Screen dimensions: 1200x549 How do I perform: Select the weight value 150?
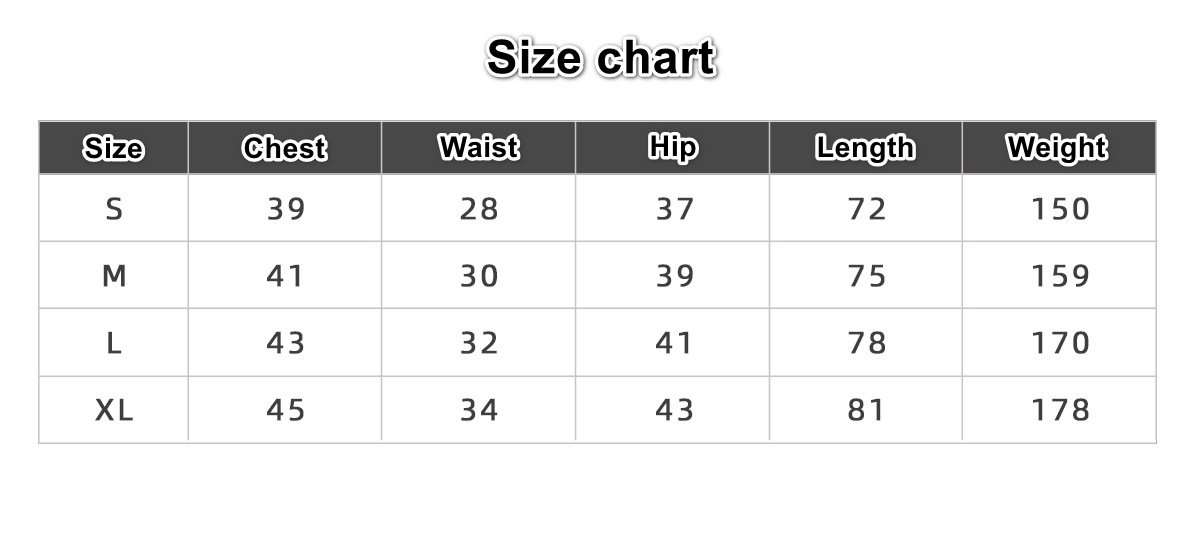pos(1060,209)
